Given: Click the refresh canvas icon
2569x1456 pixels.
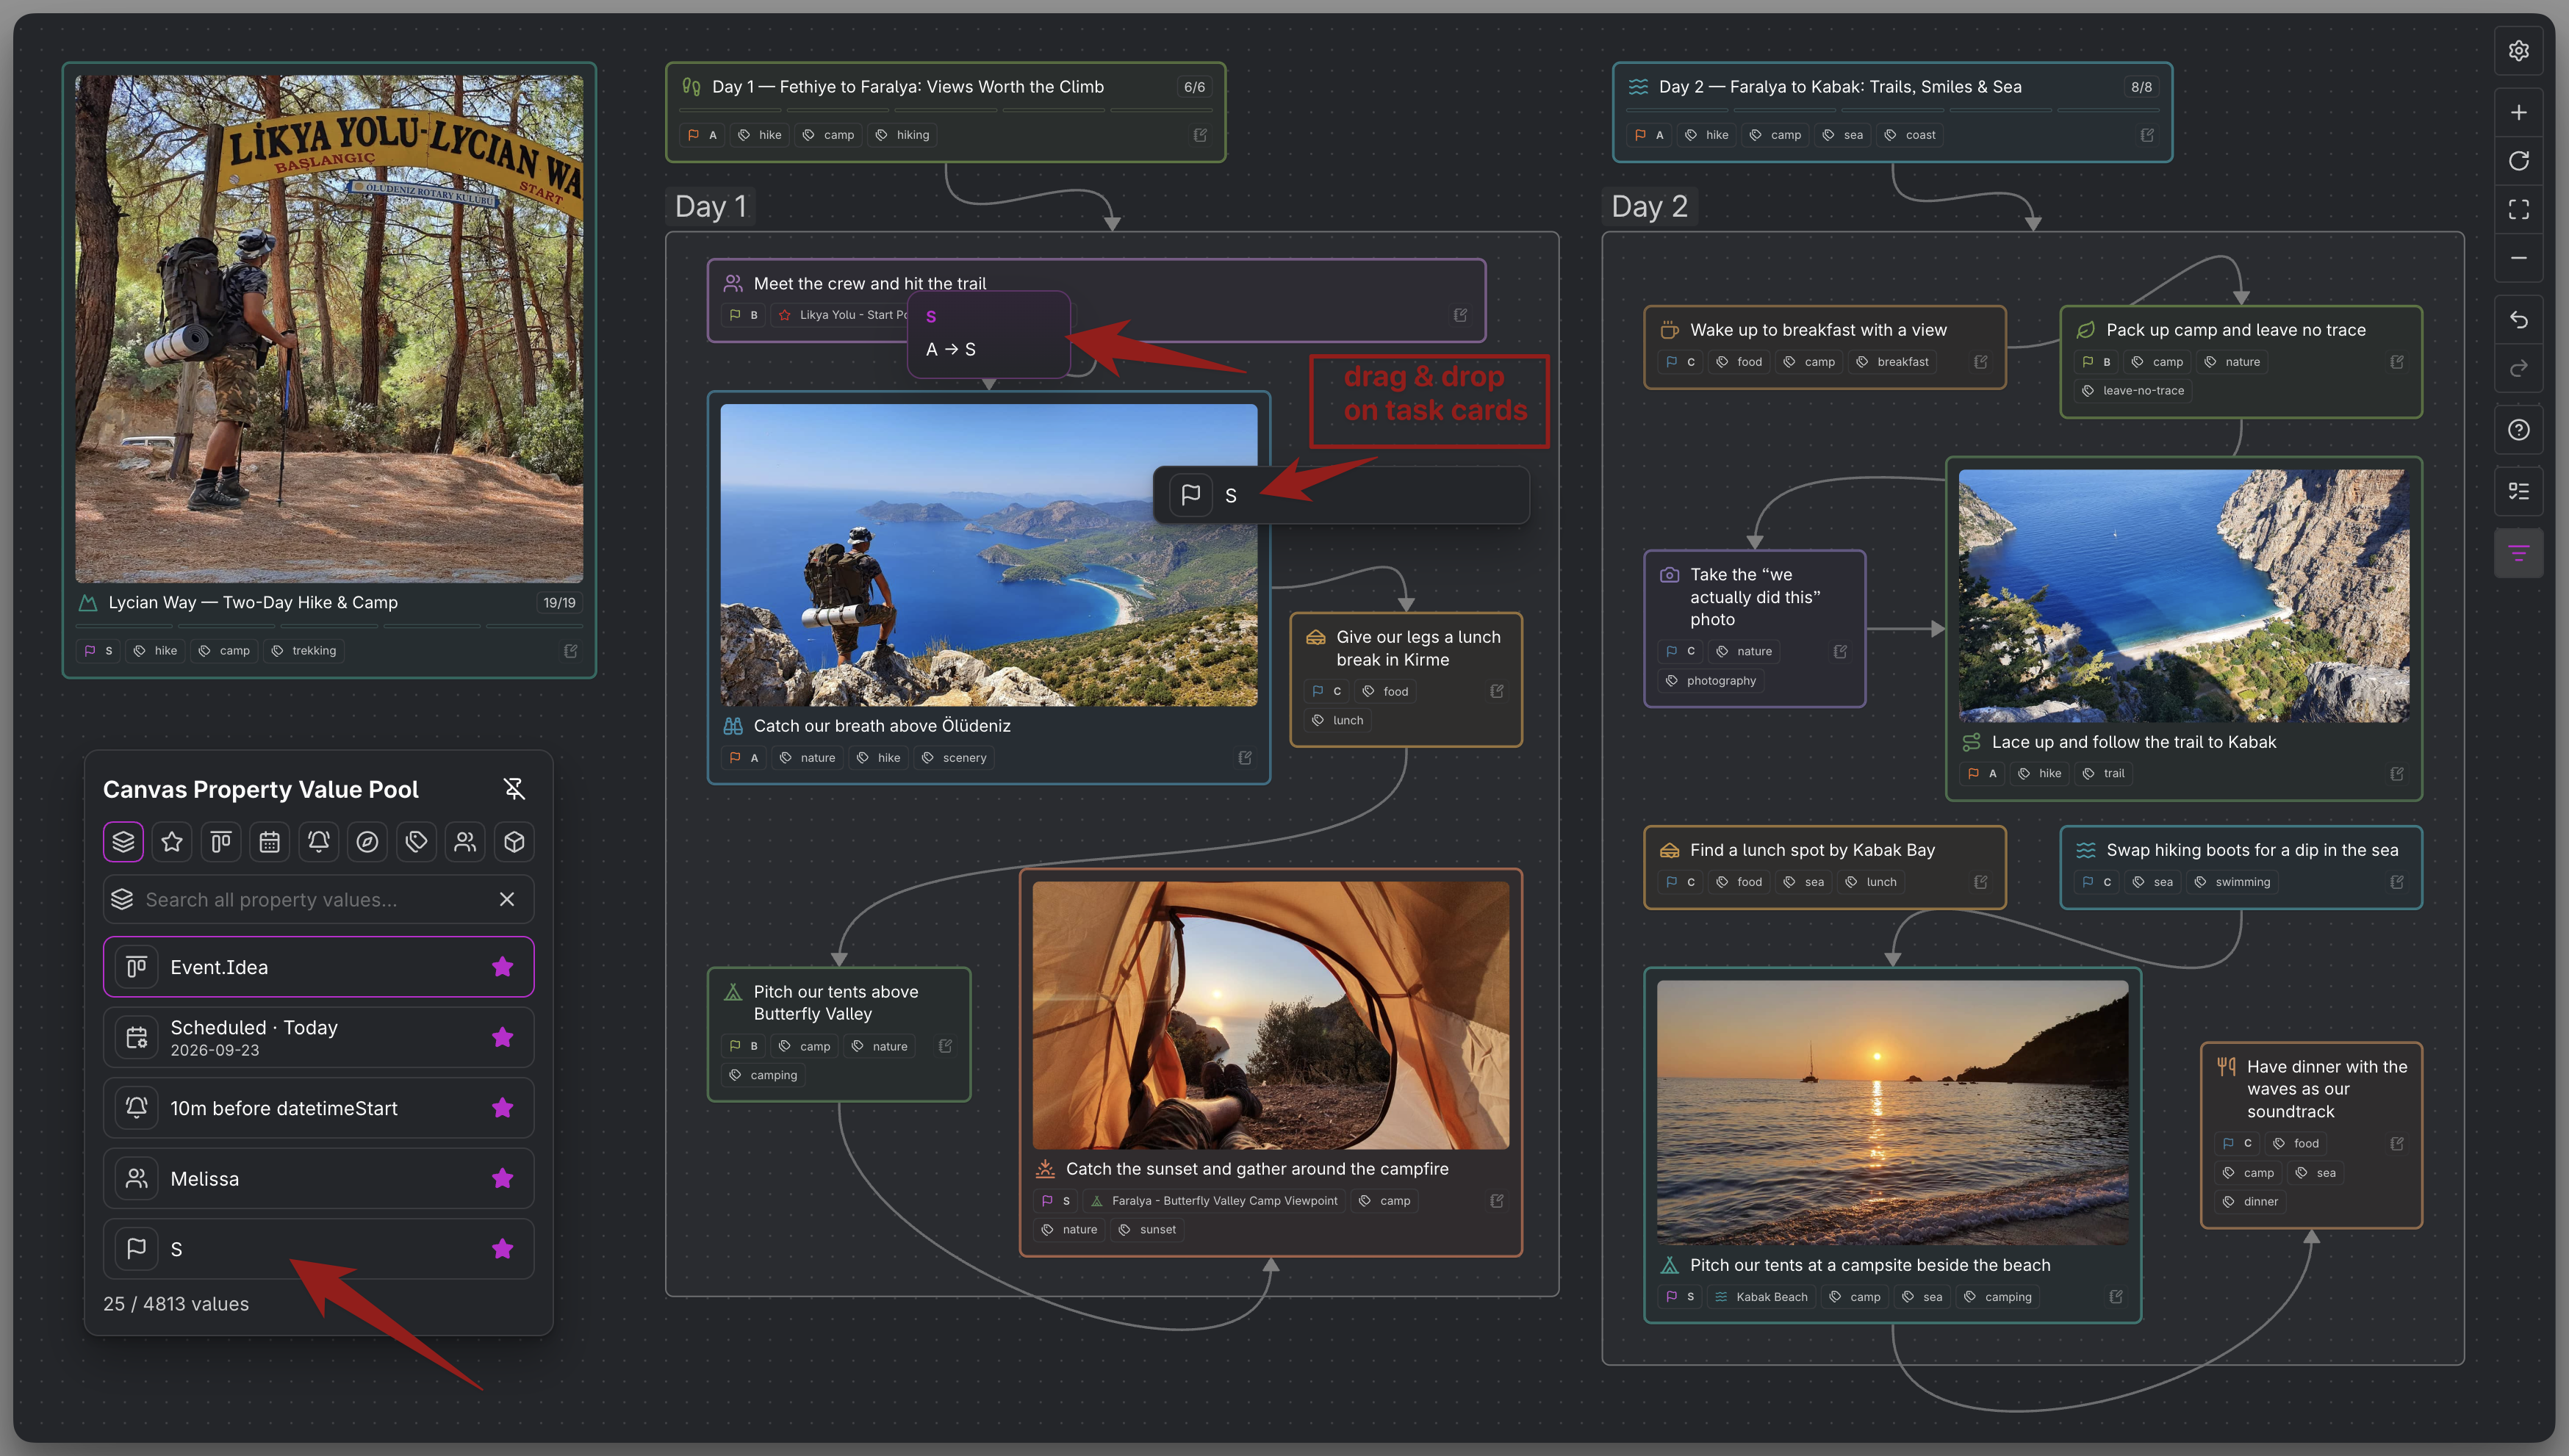Looking at the screenshot, I should pos(2518,161).
